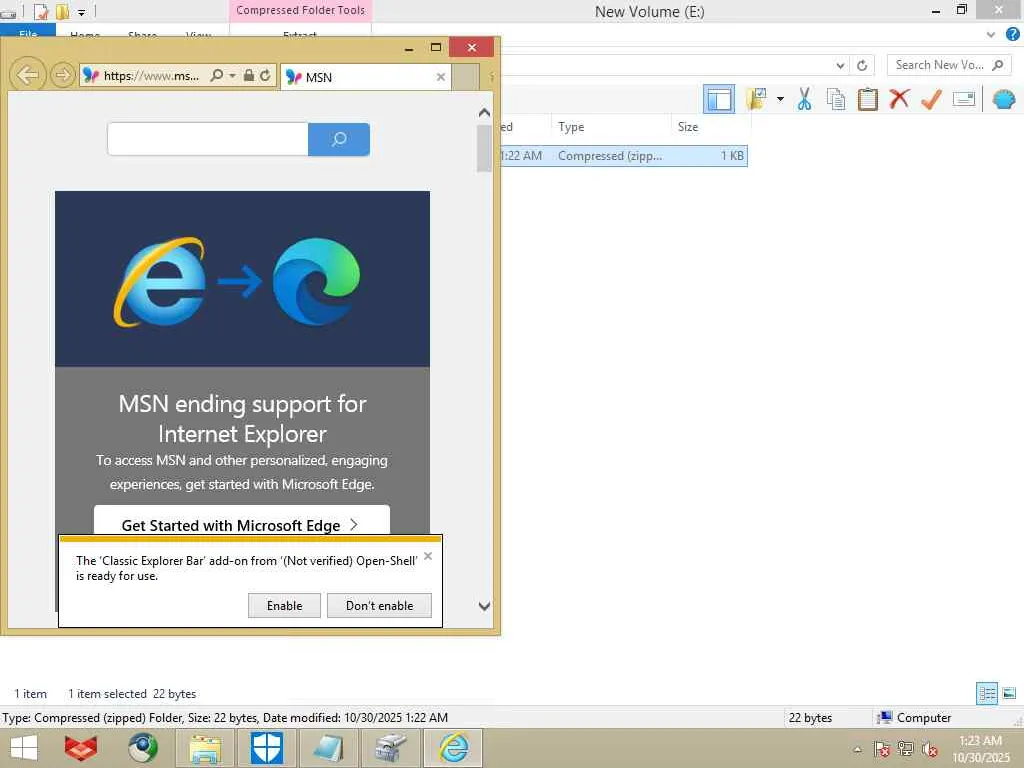Click the 1 item selected 22 bytes status text
The width and height of the screenshot is (1024, 768).
click(132, 694)
